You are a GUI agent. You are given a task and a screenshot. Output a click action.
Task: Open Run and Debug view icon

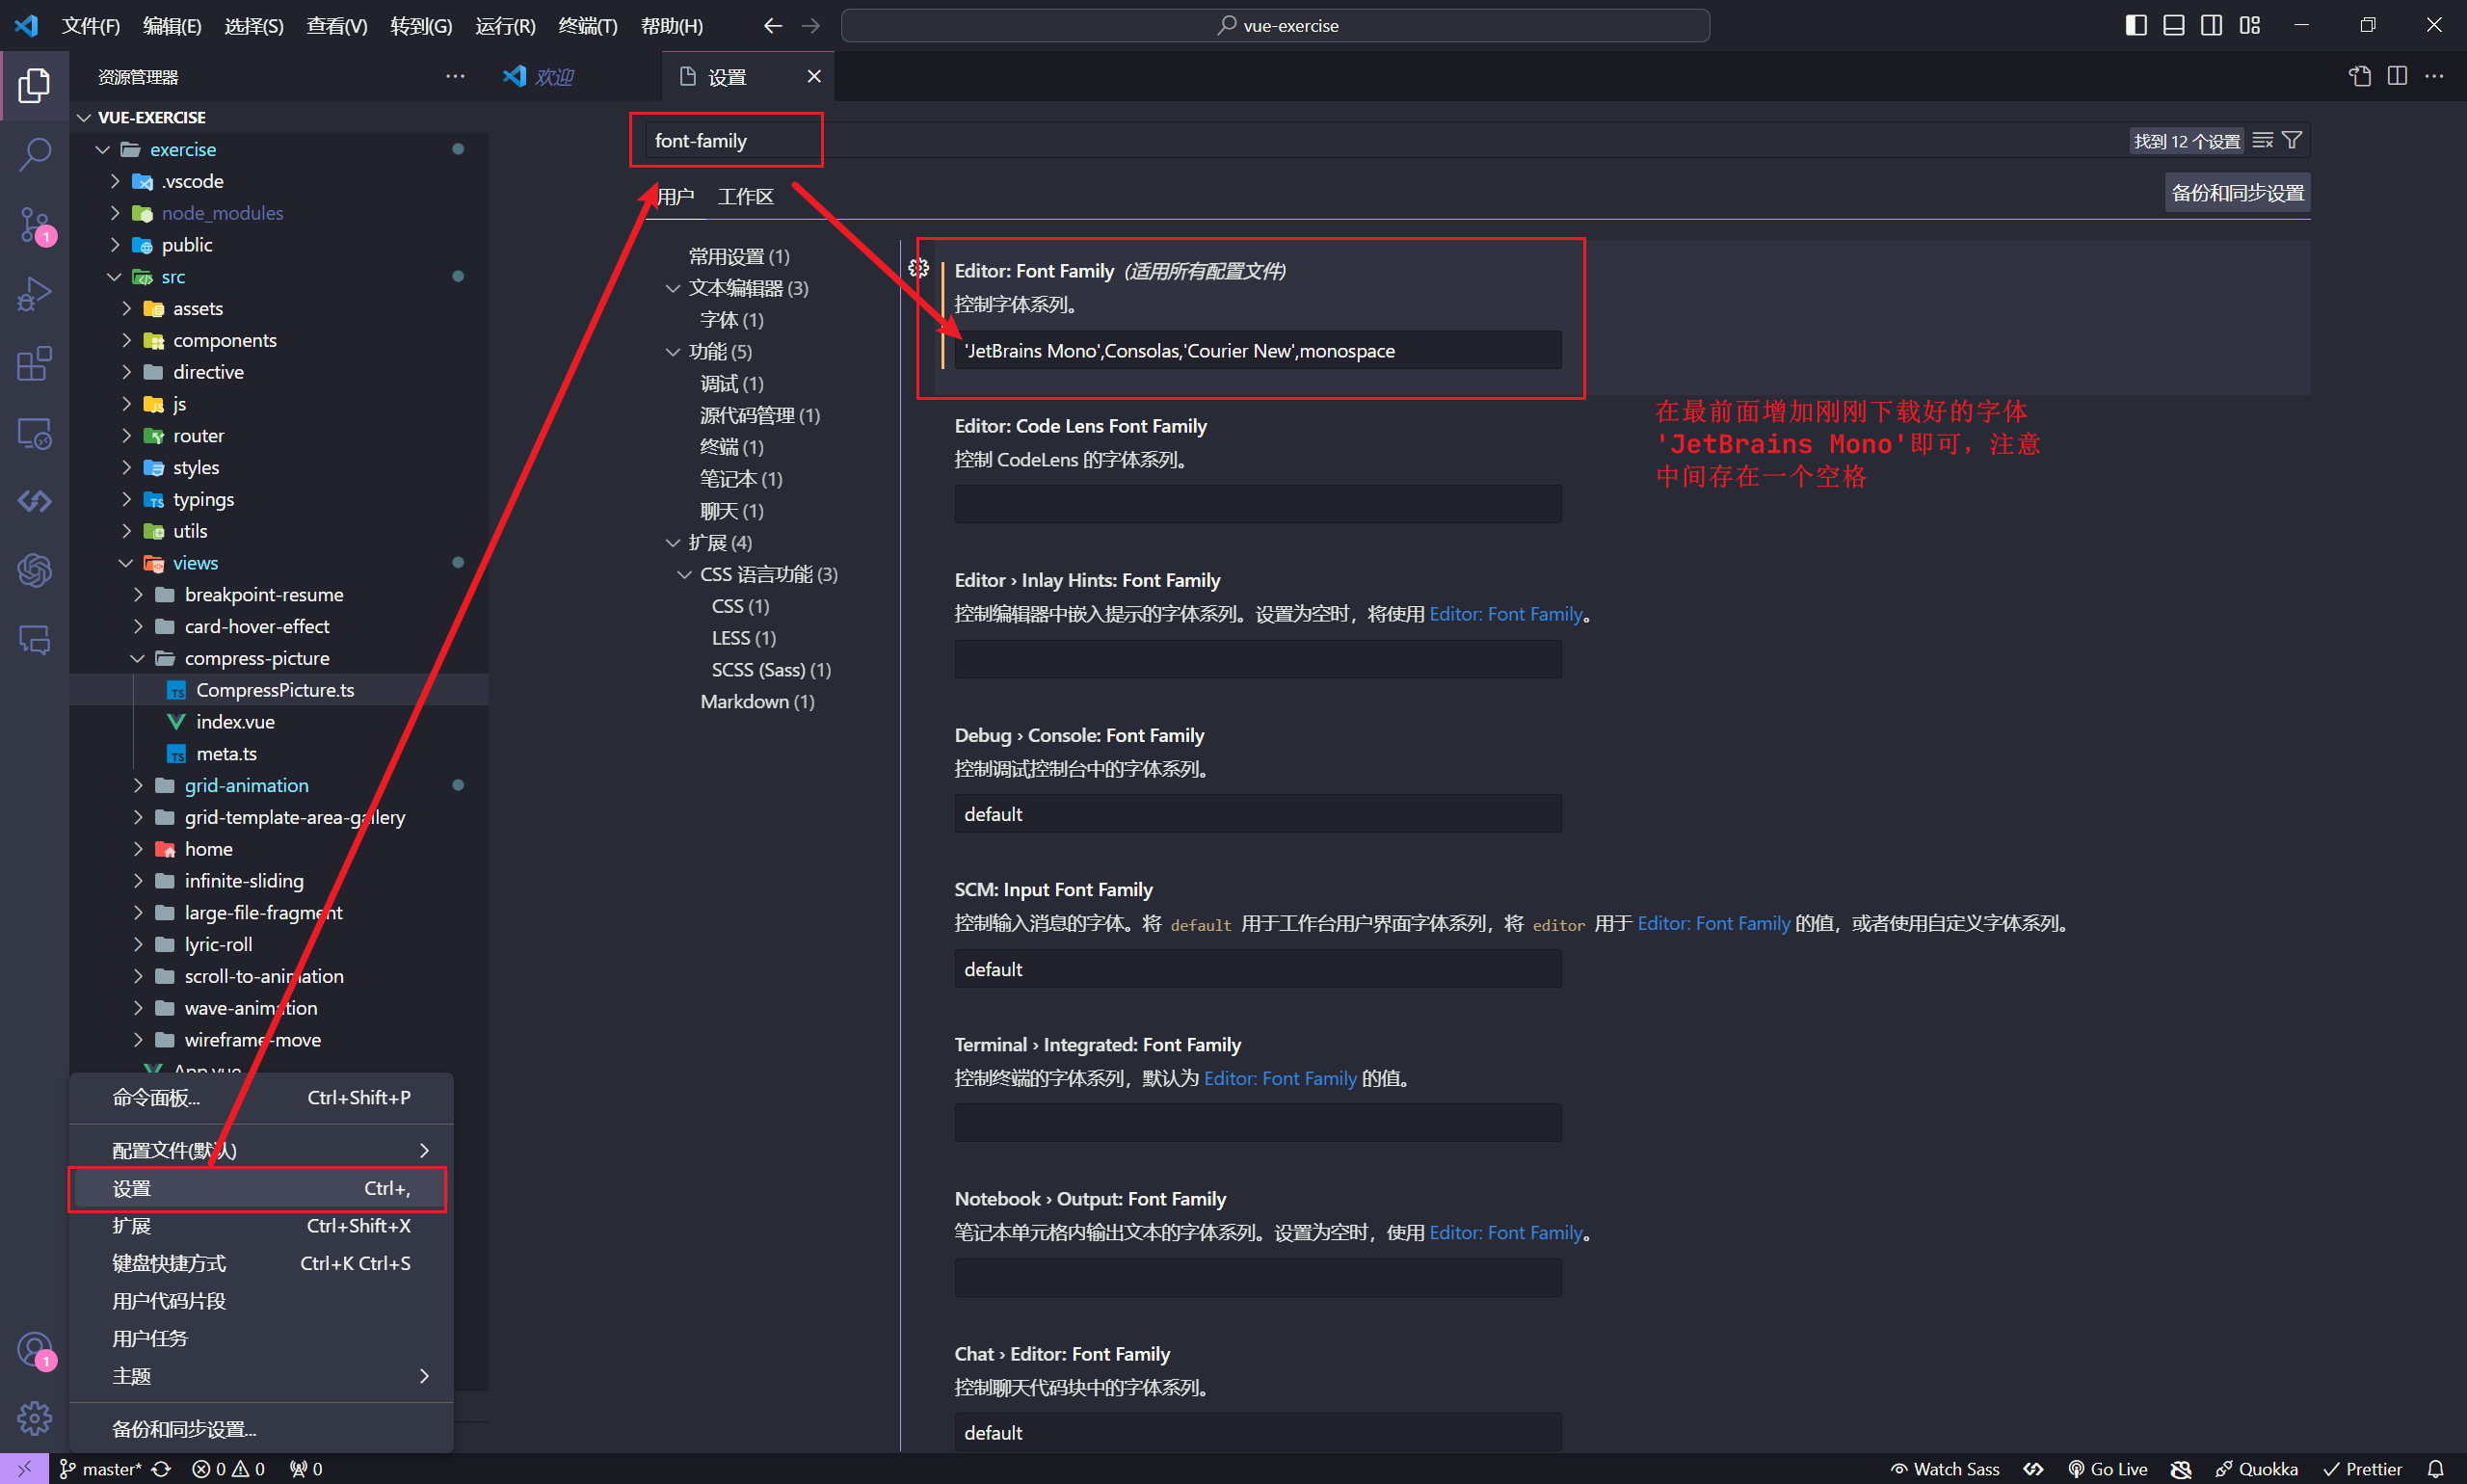(34, 294)
